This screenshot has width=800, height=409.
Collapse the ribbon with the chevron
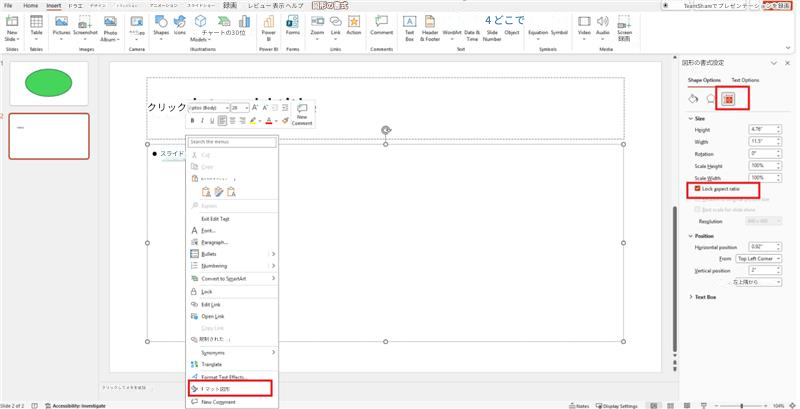(x=788, y=47)
